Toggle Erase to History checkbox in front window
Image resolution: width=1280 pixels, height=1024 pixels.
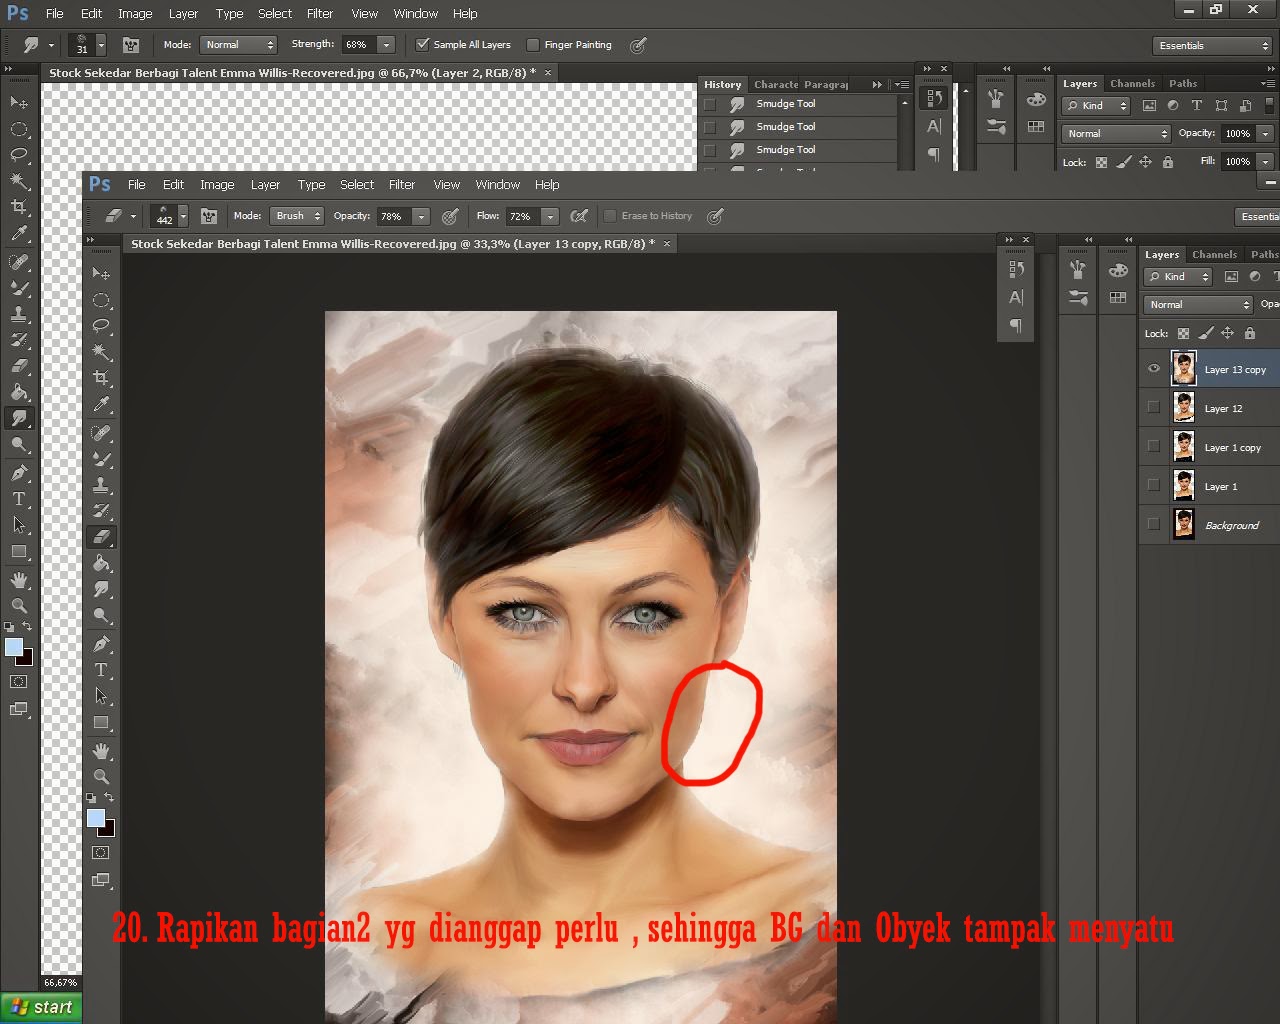tap(610, 216)
